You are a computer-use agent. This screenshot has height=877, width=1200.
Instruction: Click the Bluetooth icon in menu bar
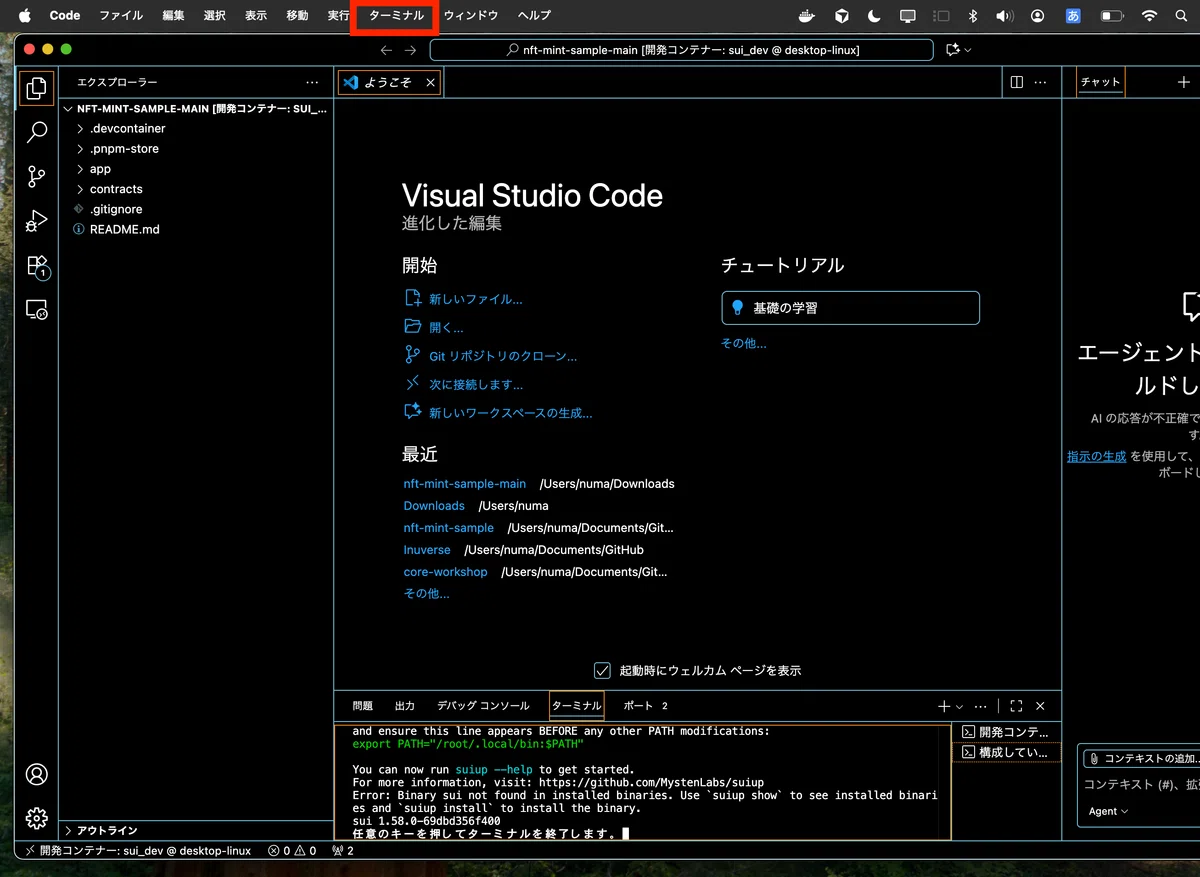click(x=972, y=16)
